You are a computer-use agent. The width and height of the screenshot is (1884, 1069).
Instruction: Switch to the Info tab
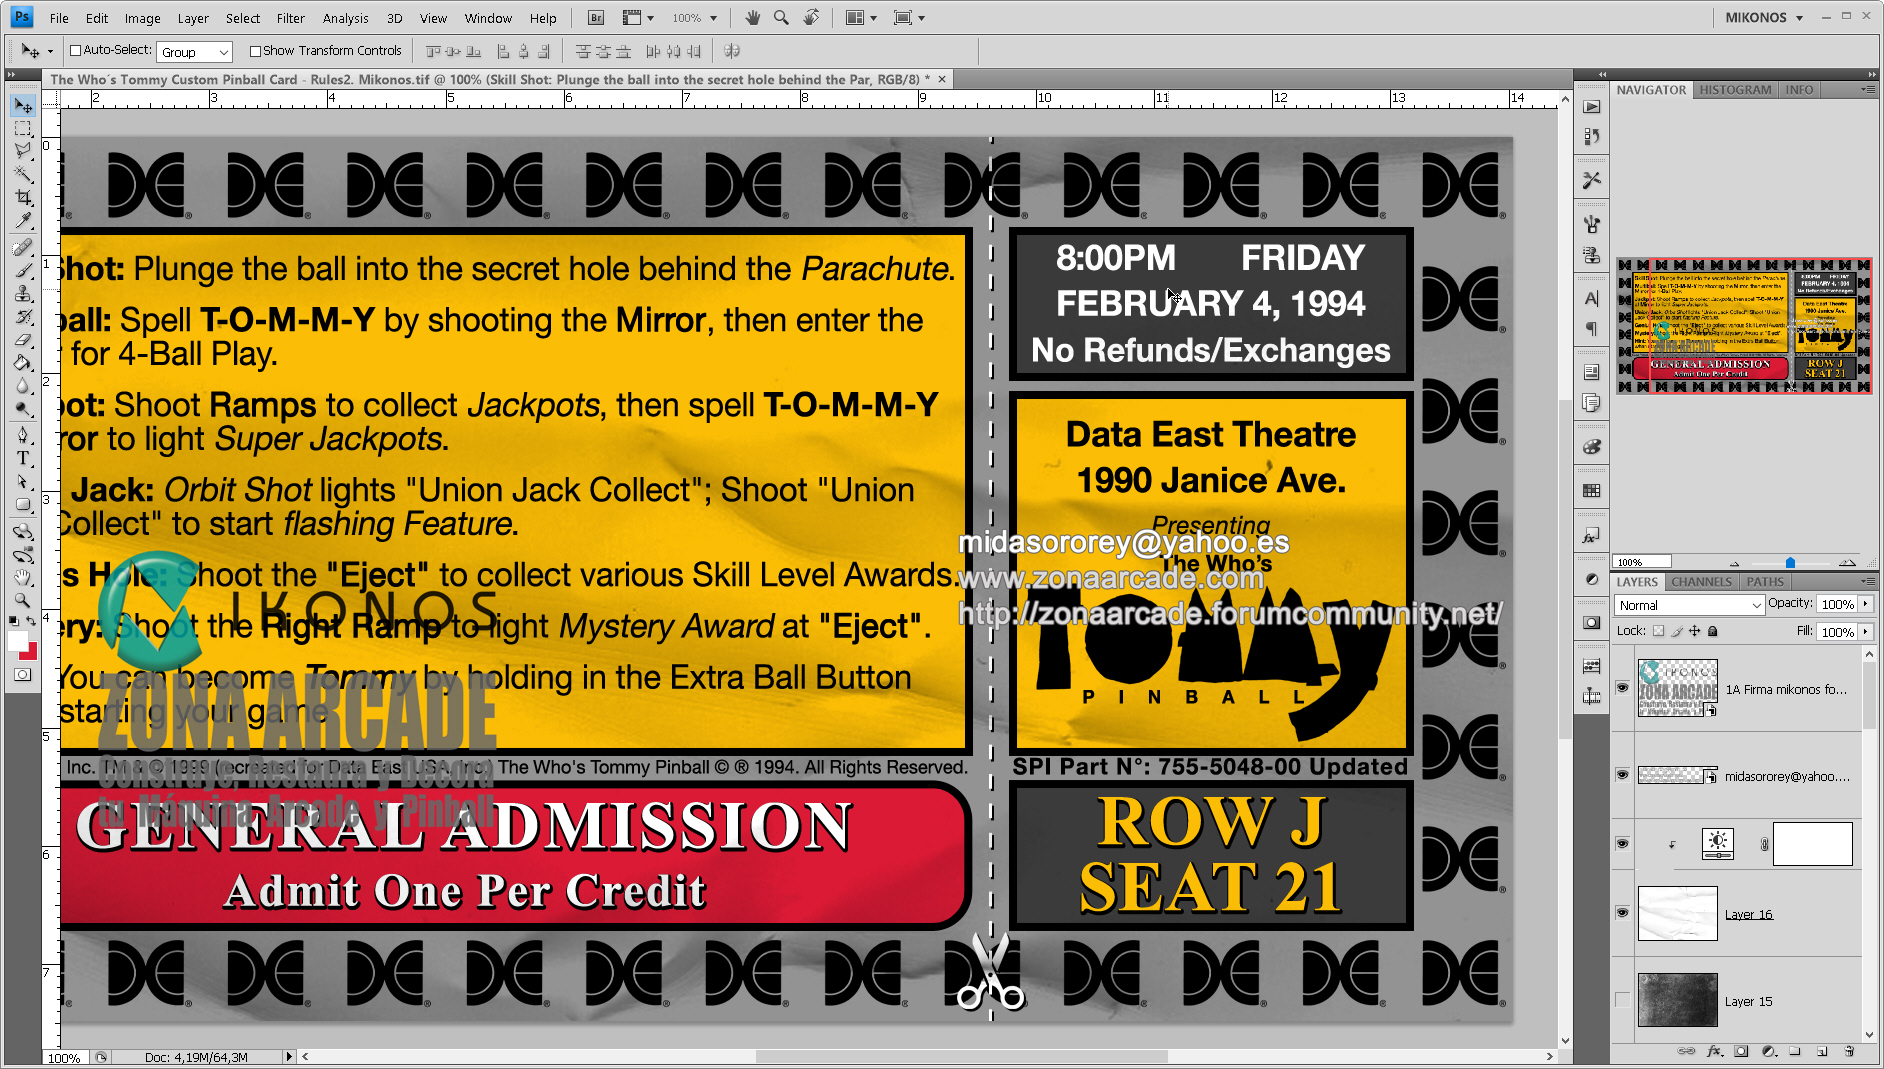1799,90
